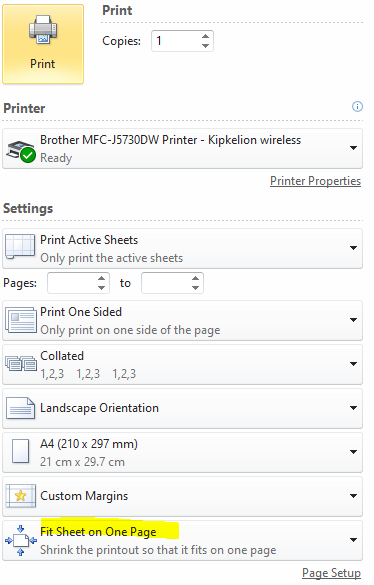Screen dimensions: 374x585
Task: Expand the Fit Sheet on One Page dropdown
Action: (183, 540)
